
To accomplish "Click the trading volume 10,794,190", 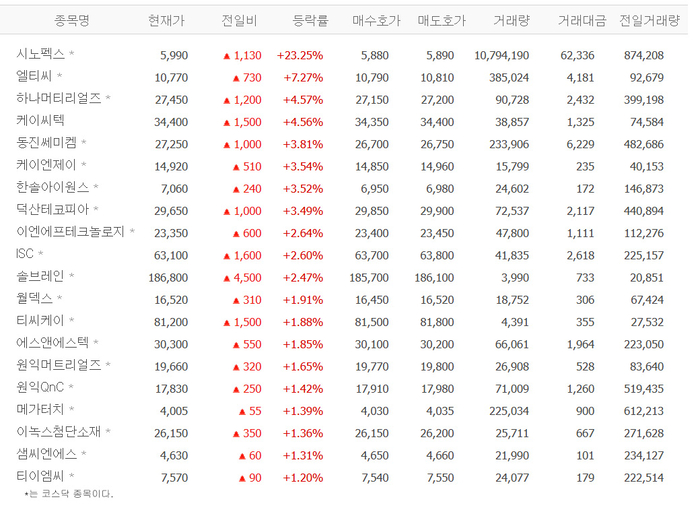I will coord(502,55).
